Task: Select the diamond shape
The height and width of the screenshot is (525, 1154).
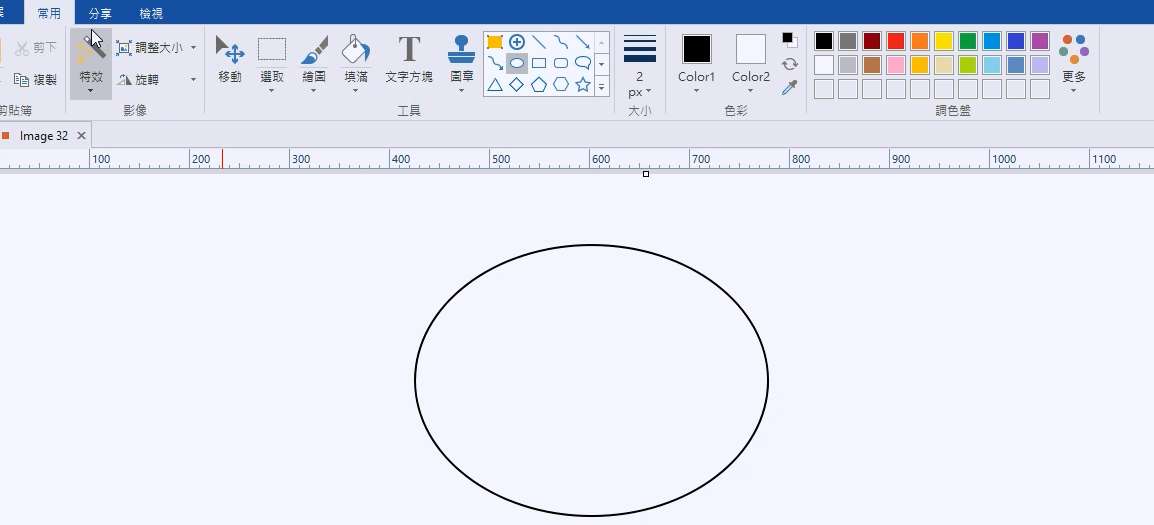Action: (517, 85)
